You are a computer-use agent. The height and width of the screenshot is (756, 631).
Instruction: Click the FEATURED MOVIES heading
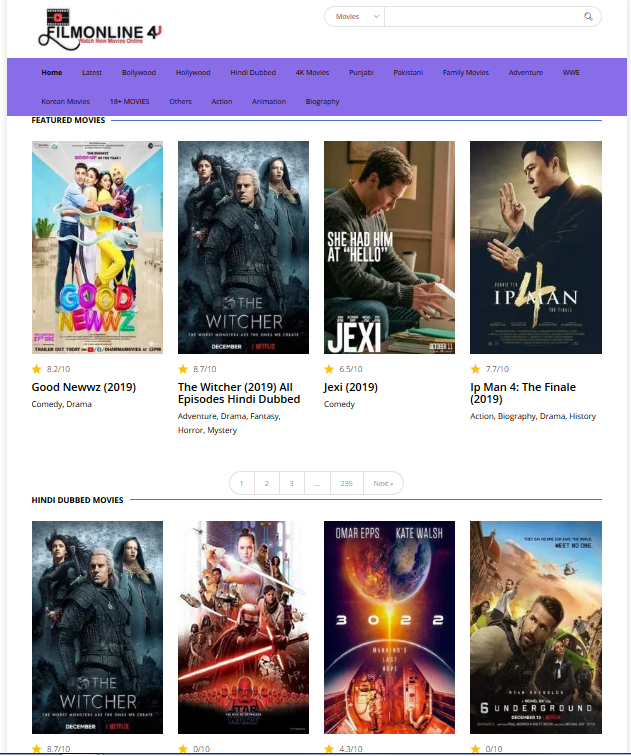pyautogui.click(x=68, y=120)
